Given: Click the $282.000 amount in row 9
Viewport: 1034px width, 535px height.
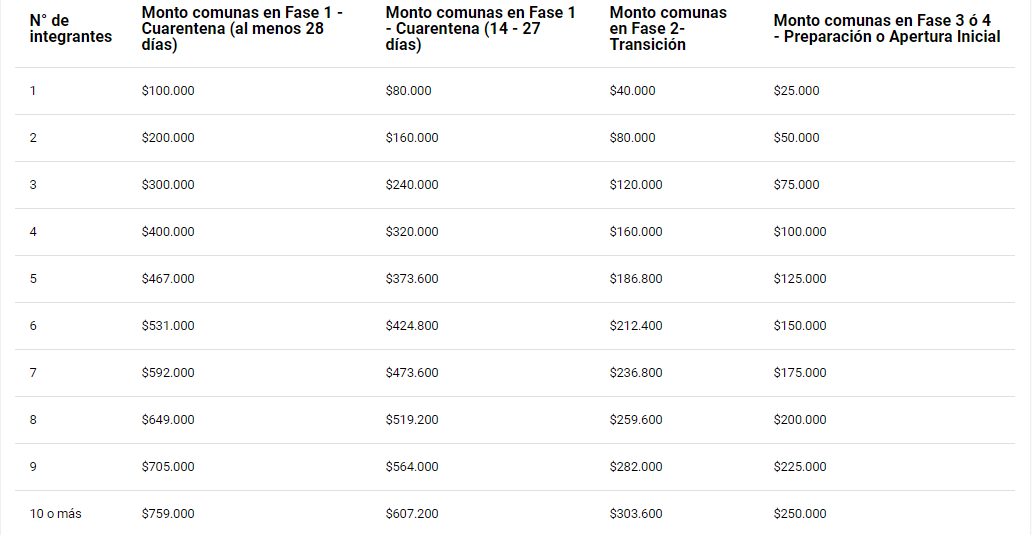Looking at the screenshot, I should point(636,467).
